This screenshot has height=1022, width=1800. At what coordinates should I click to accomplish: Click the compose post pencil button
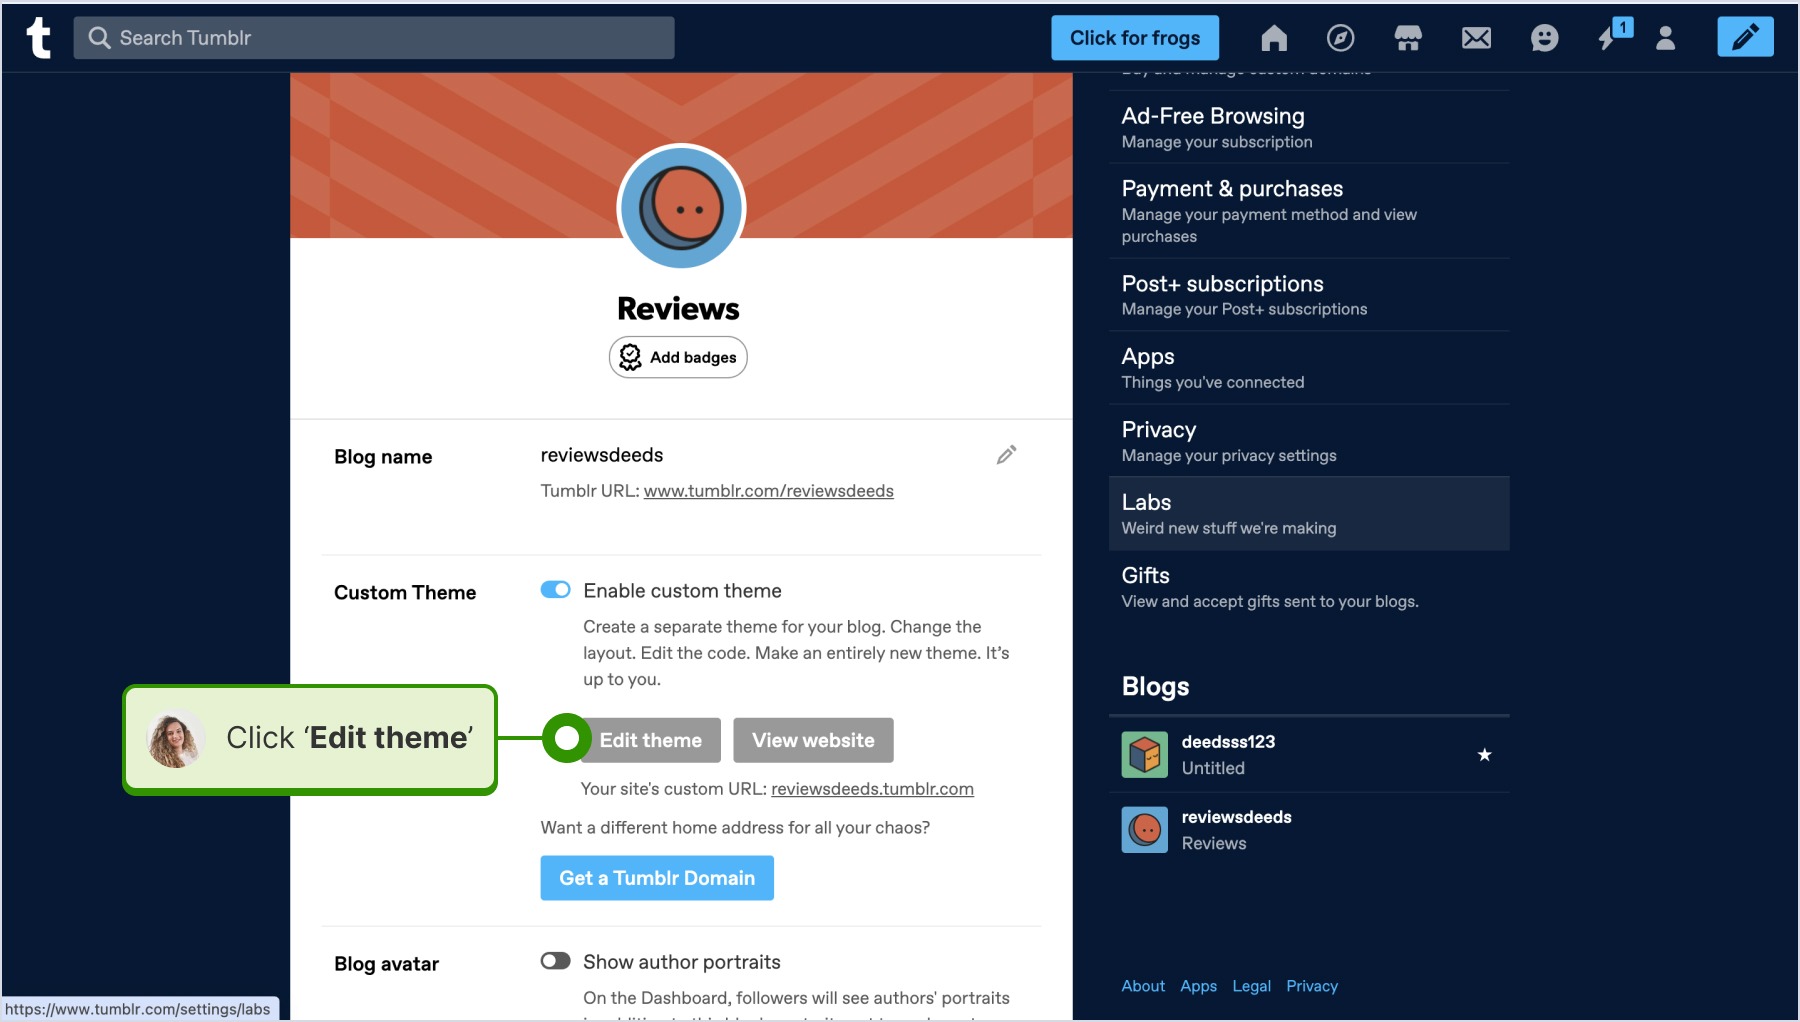point(1745,37)
